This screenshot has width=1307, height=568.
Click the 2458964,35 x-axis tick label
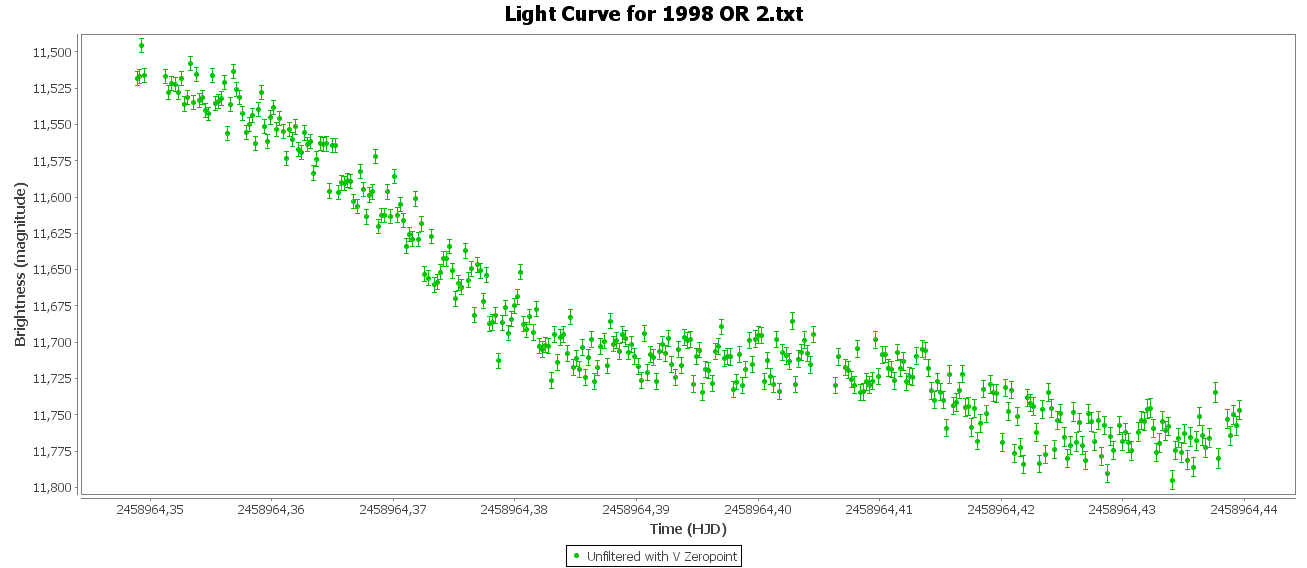[150, 510]
